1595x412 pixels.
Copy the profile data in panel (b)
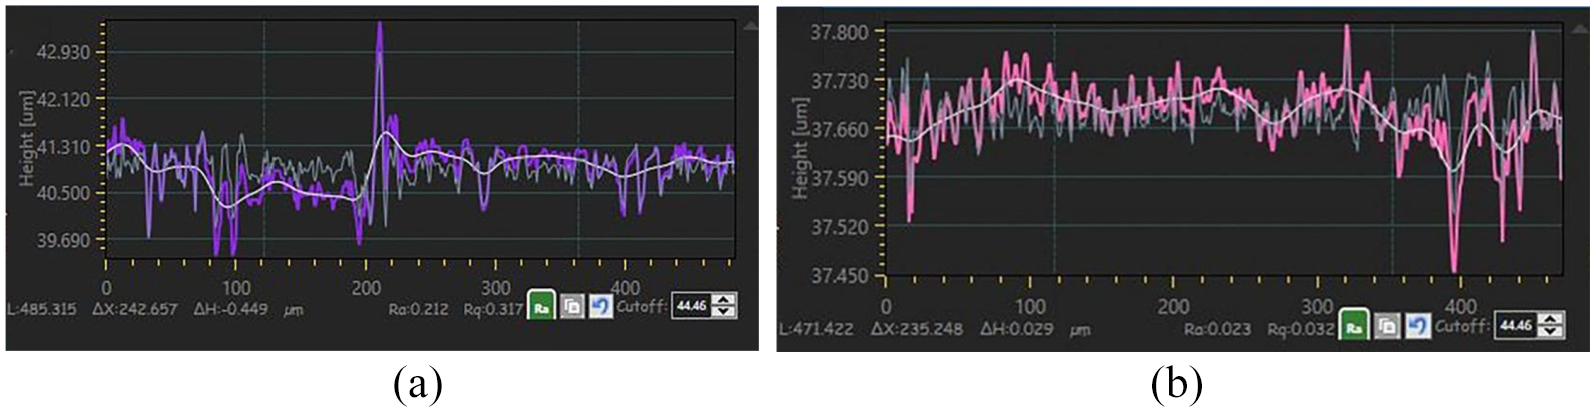1387,325
